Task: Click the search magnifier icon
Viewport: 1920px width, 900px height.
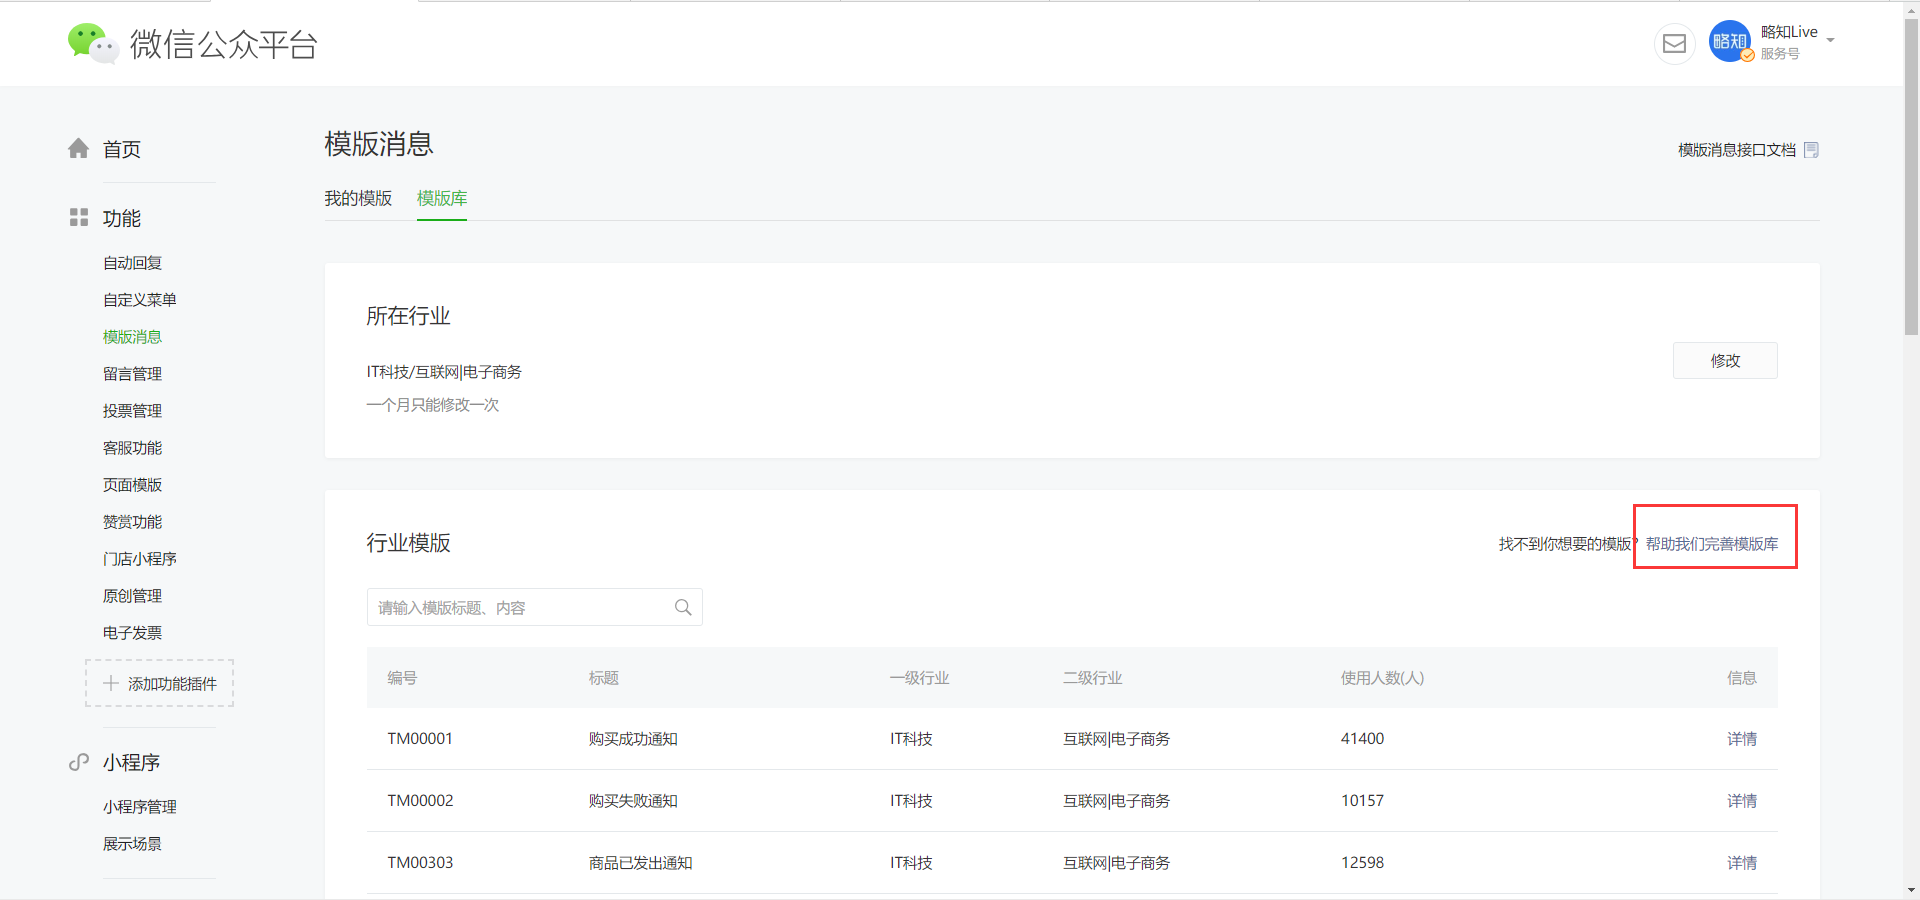Action: click(x=683, y=607)
